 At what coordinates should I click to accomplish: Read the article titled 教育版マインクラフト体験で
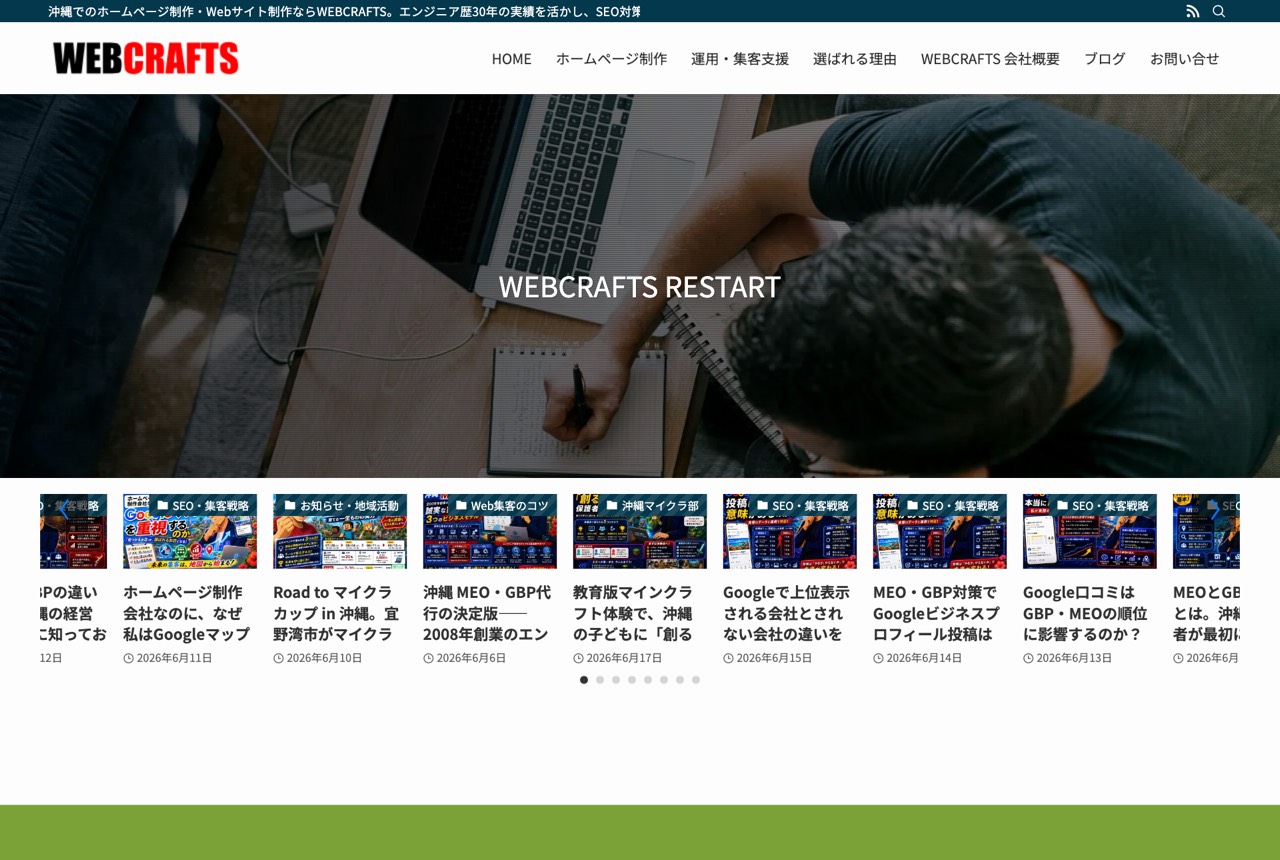pyautogui.click(x=634, y=613)
